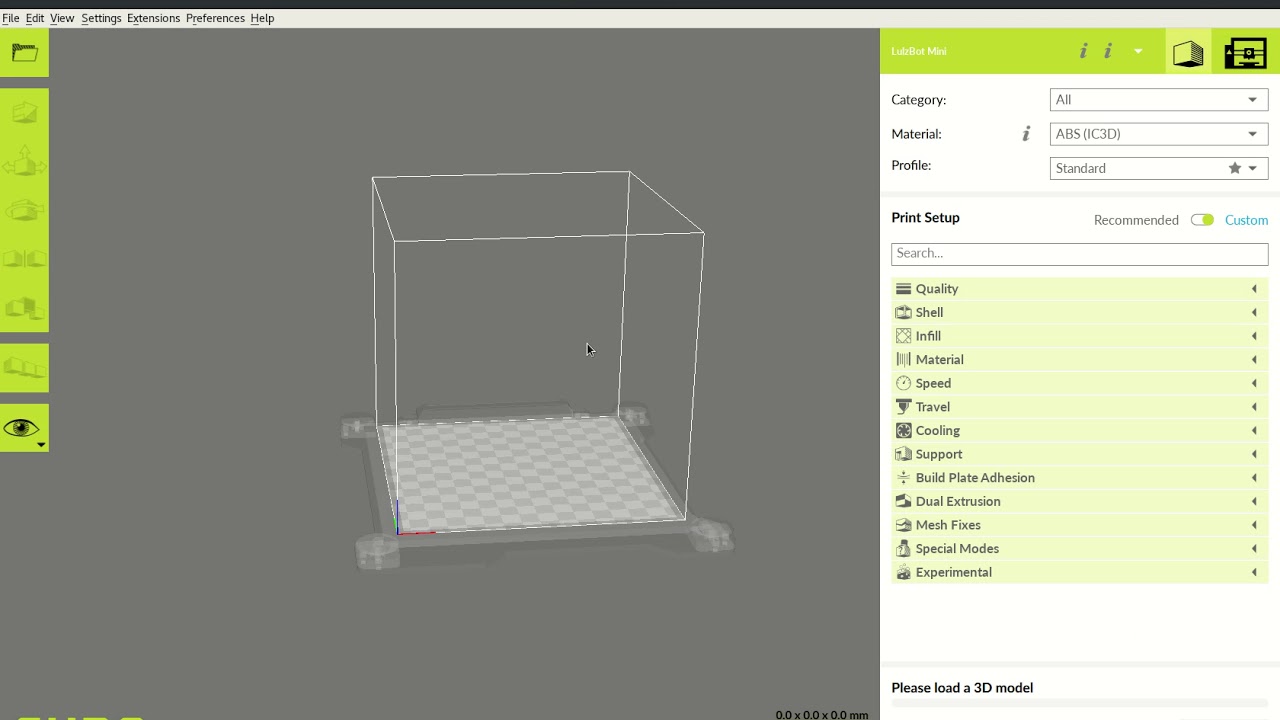Expand the Special Modes section
The width and height of the screenshot is (1280, 720).
pyautogui.click(x=1079, y=549)
